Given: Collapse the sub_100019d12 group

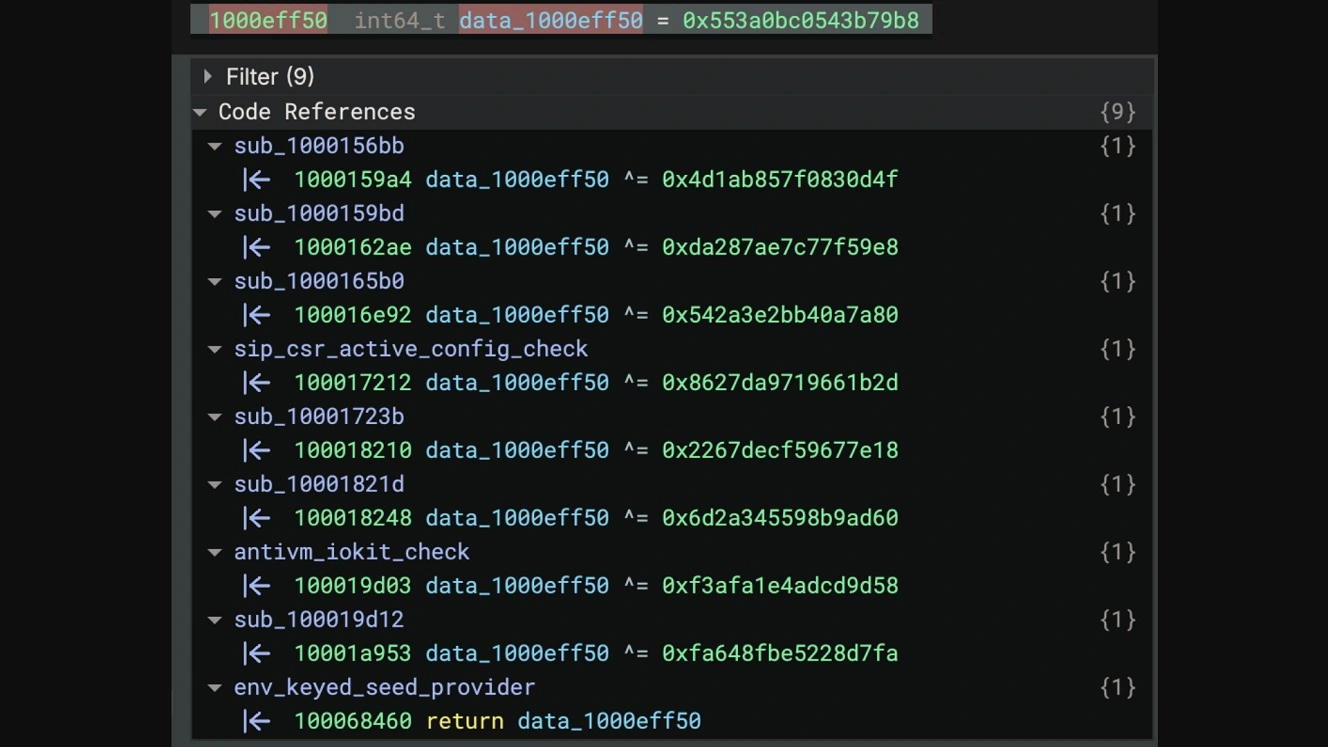Looking at the screenshot, I should tap(215, 620).
